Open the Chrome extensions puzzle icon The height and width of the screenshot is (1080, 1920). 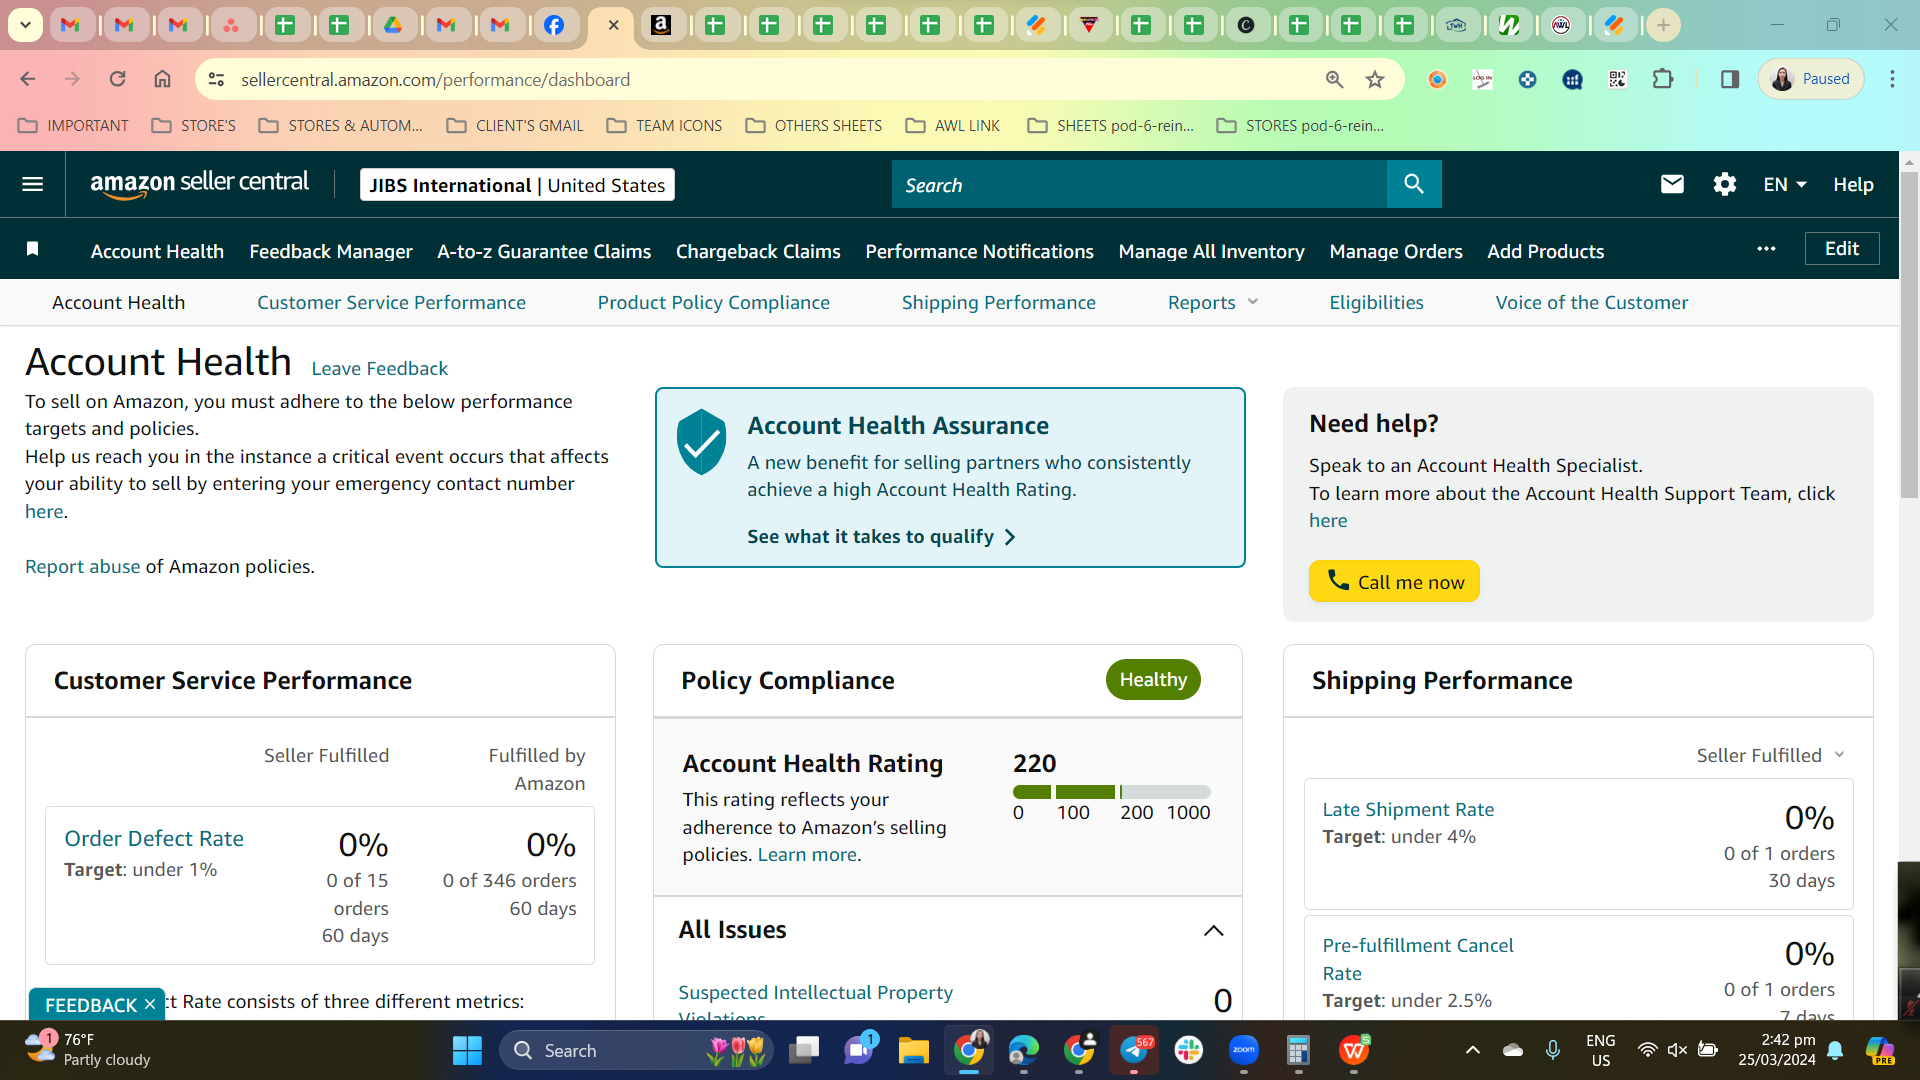pos(1663,79)
